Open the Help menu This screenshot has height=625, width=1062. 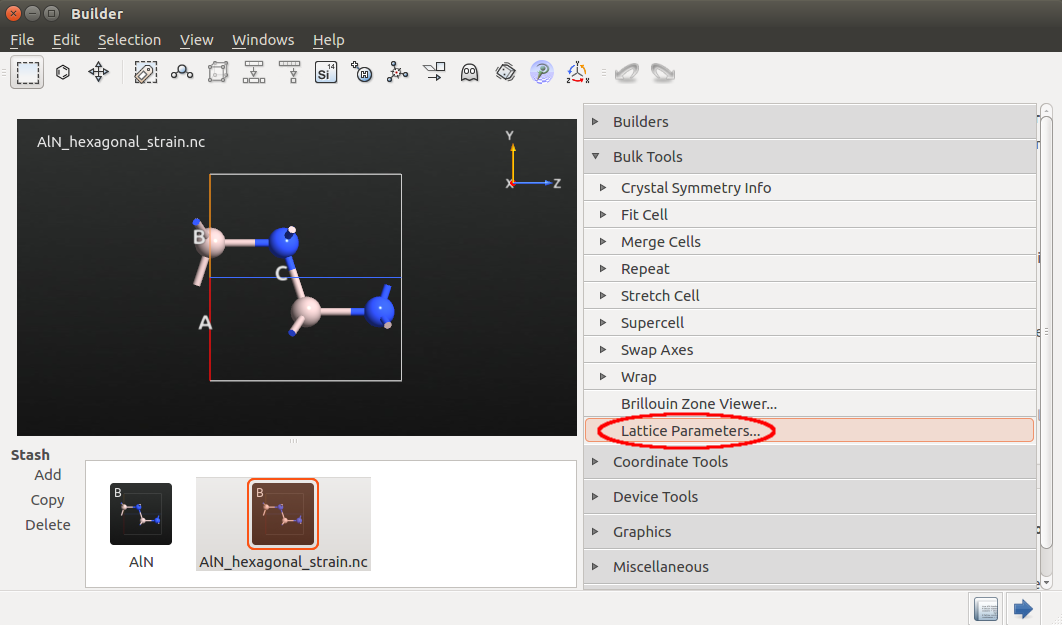click(x=328, y=40)
